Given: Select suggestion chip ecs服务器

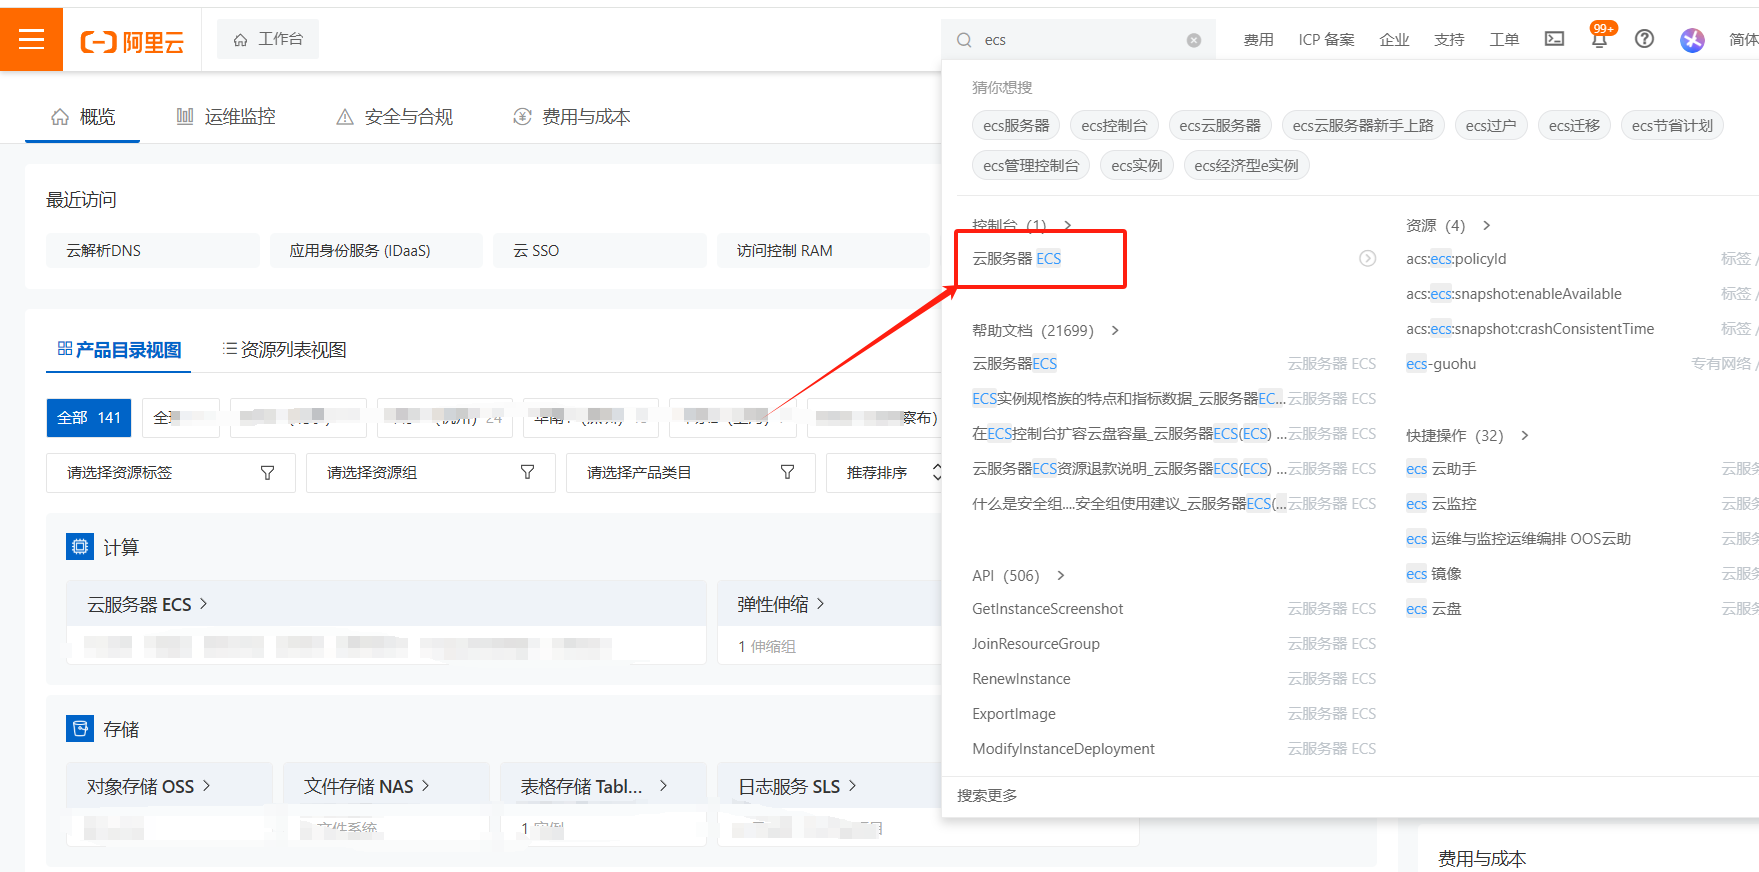Looking at the screenshot, I should point(1016,126).
